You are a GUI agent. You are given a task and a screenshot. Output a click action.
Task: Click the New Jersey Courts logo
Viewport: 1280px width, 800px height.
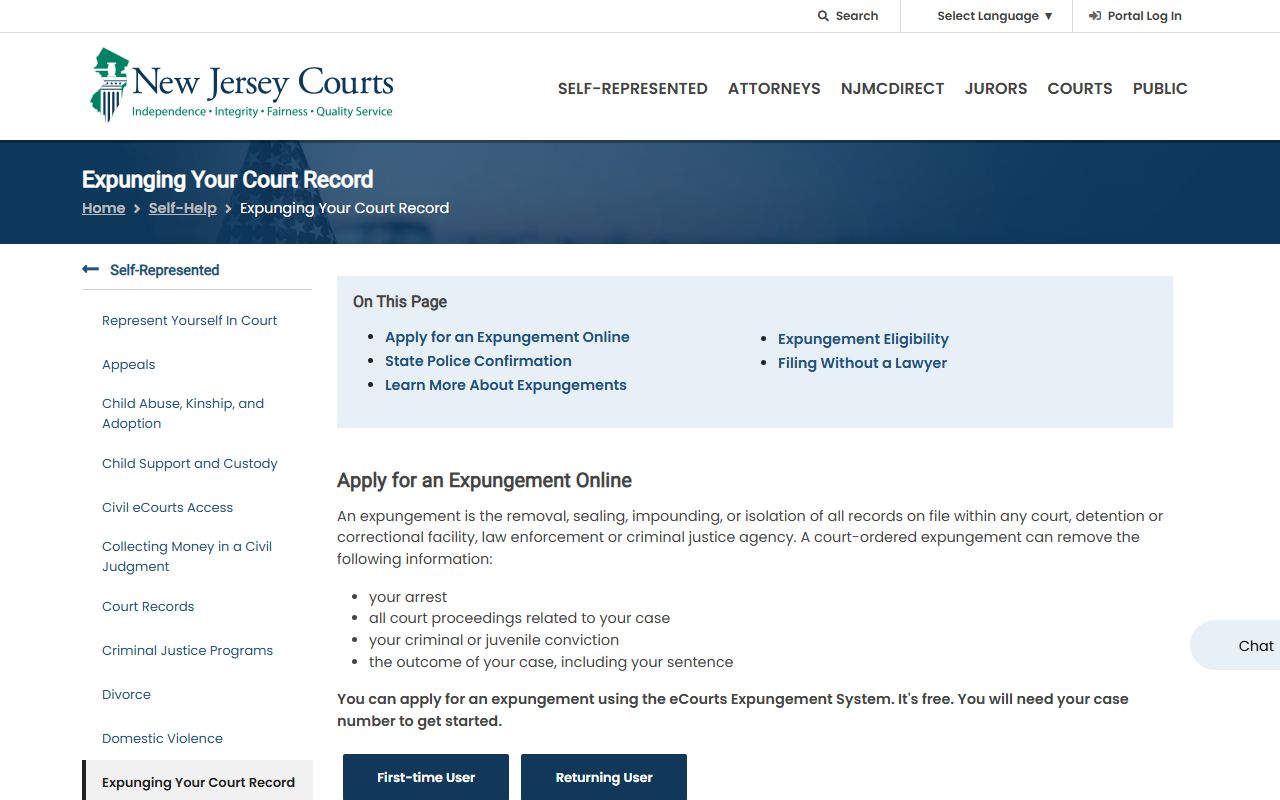(x=241, y=85)
